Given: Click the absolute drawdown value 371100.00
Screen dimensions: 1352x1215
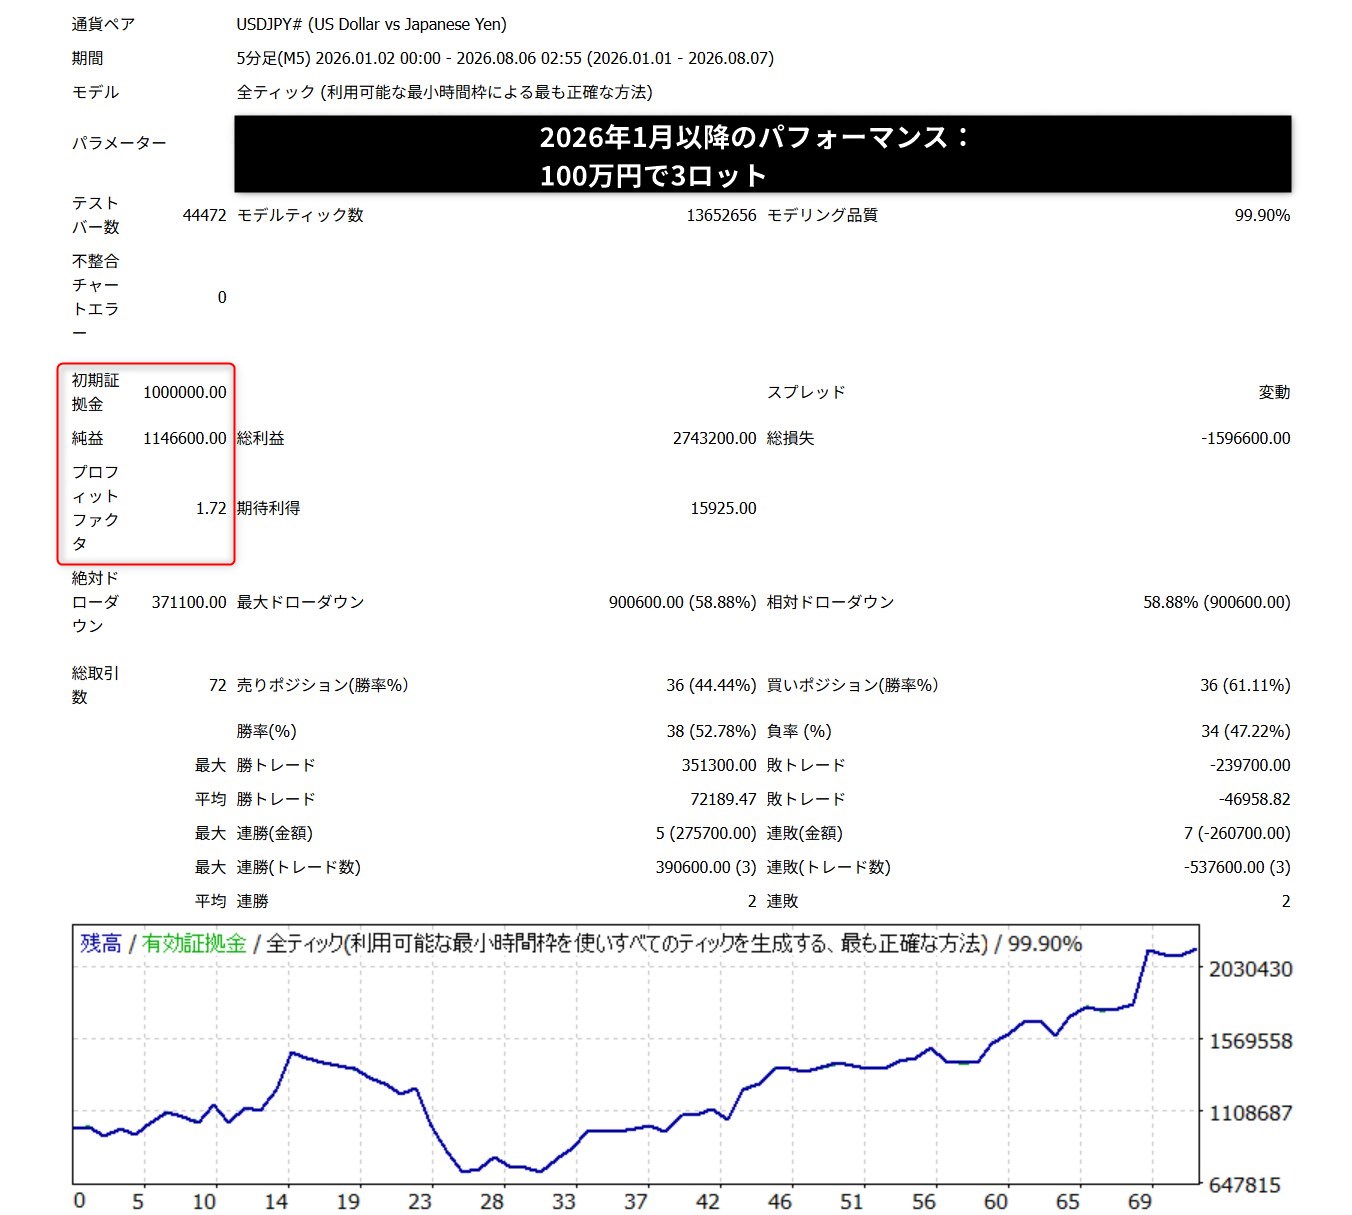Looking at the screenshot, I should [x=189, y=602].
